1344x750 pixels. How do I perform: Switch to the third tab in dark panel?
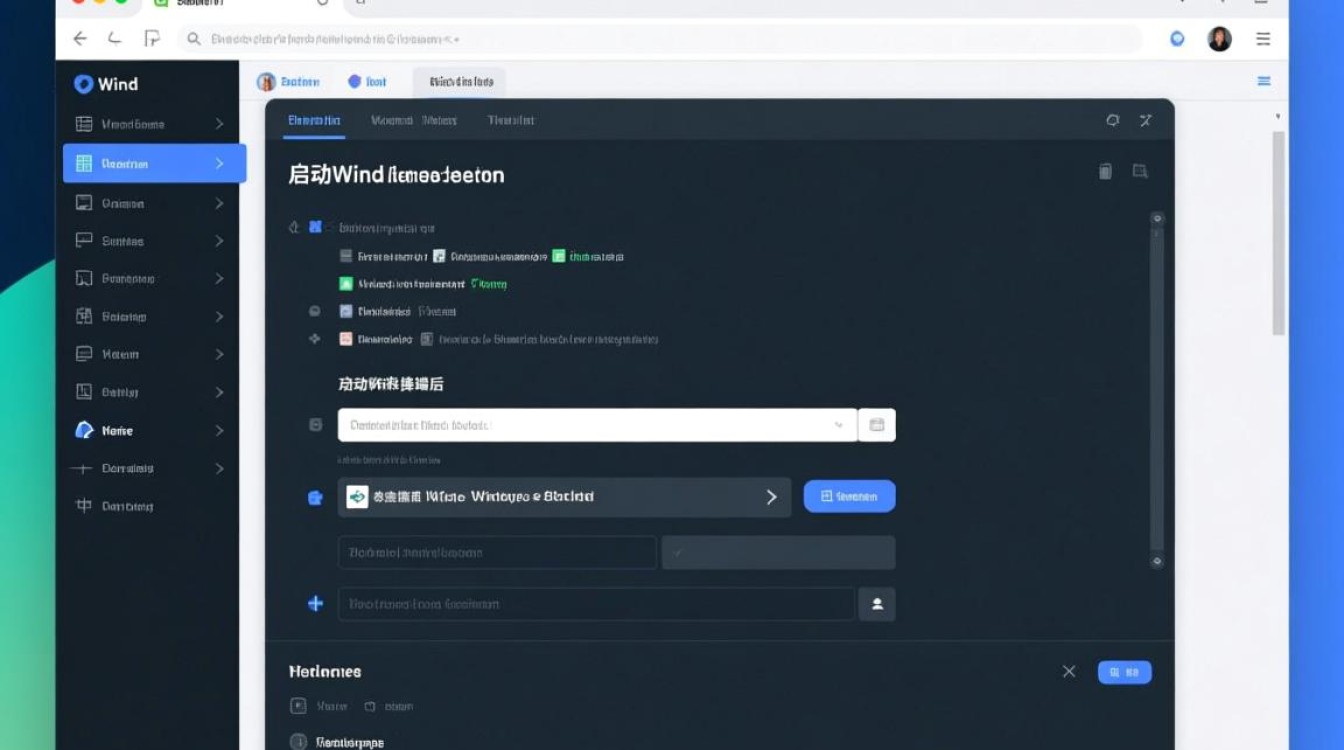[510, 120]
